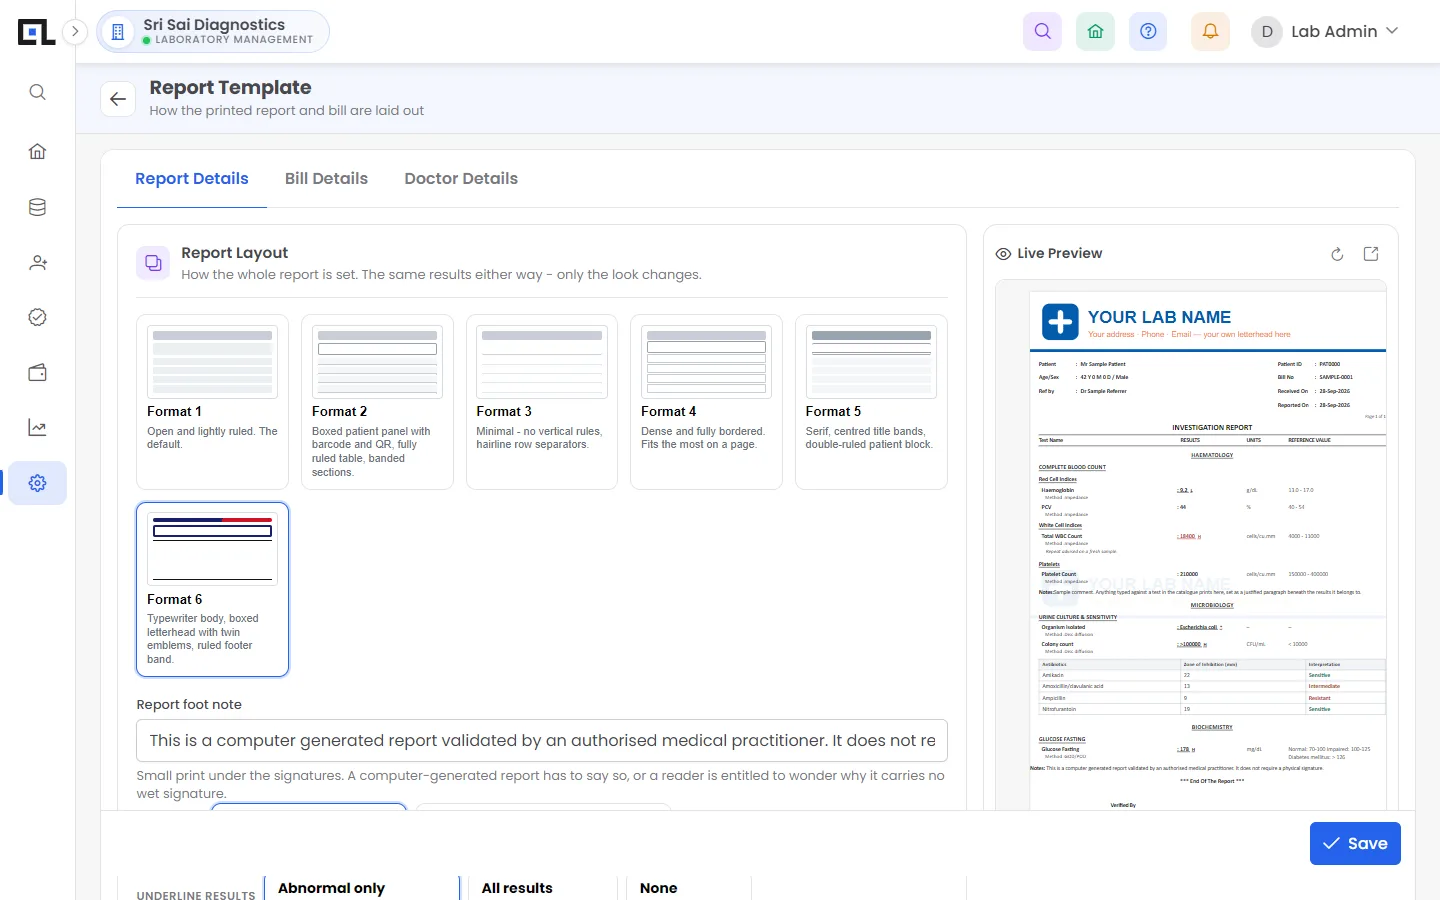Open notifications bell icon
The height and width of the screenshot is (900, 1440).
[x=1210, y=31]
